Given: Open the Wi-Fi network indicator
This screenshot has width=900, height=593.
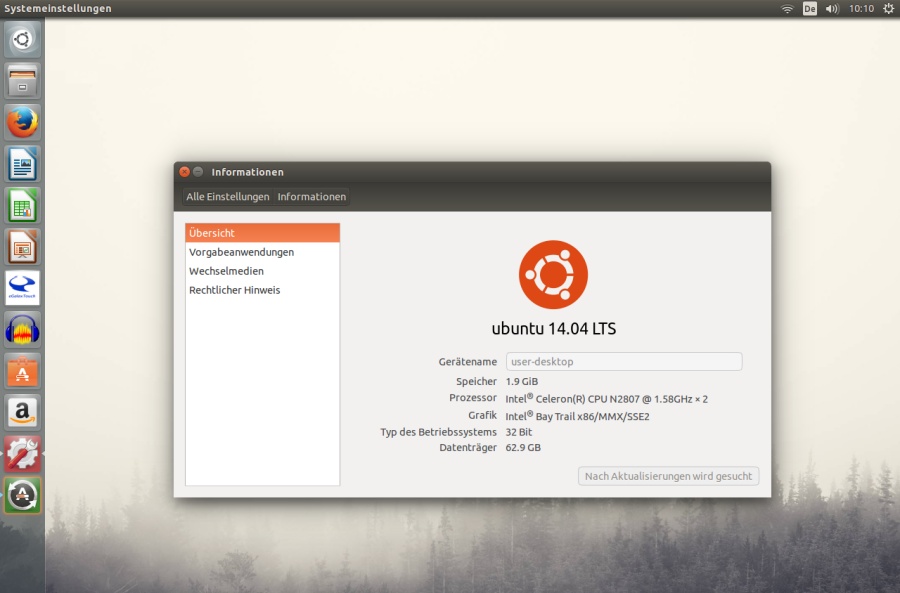Looking at the screenshot, I should (787, 9).
